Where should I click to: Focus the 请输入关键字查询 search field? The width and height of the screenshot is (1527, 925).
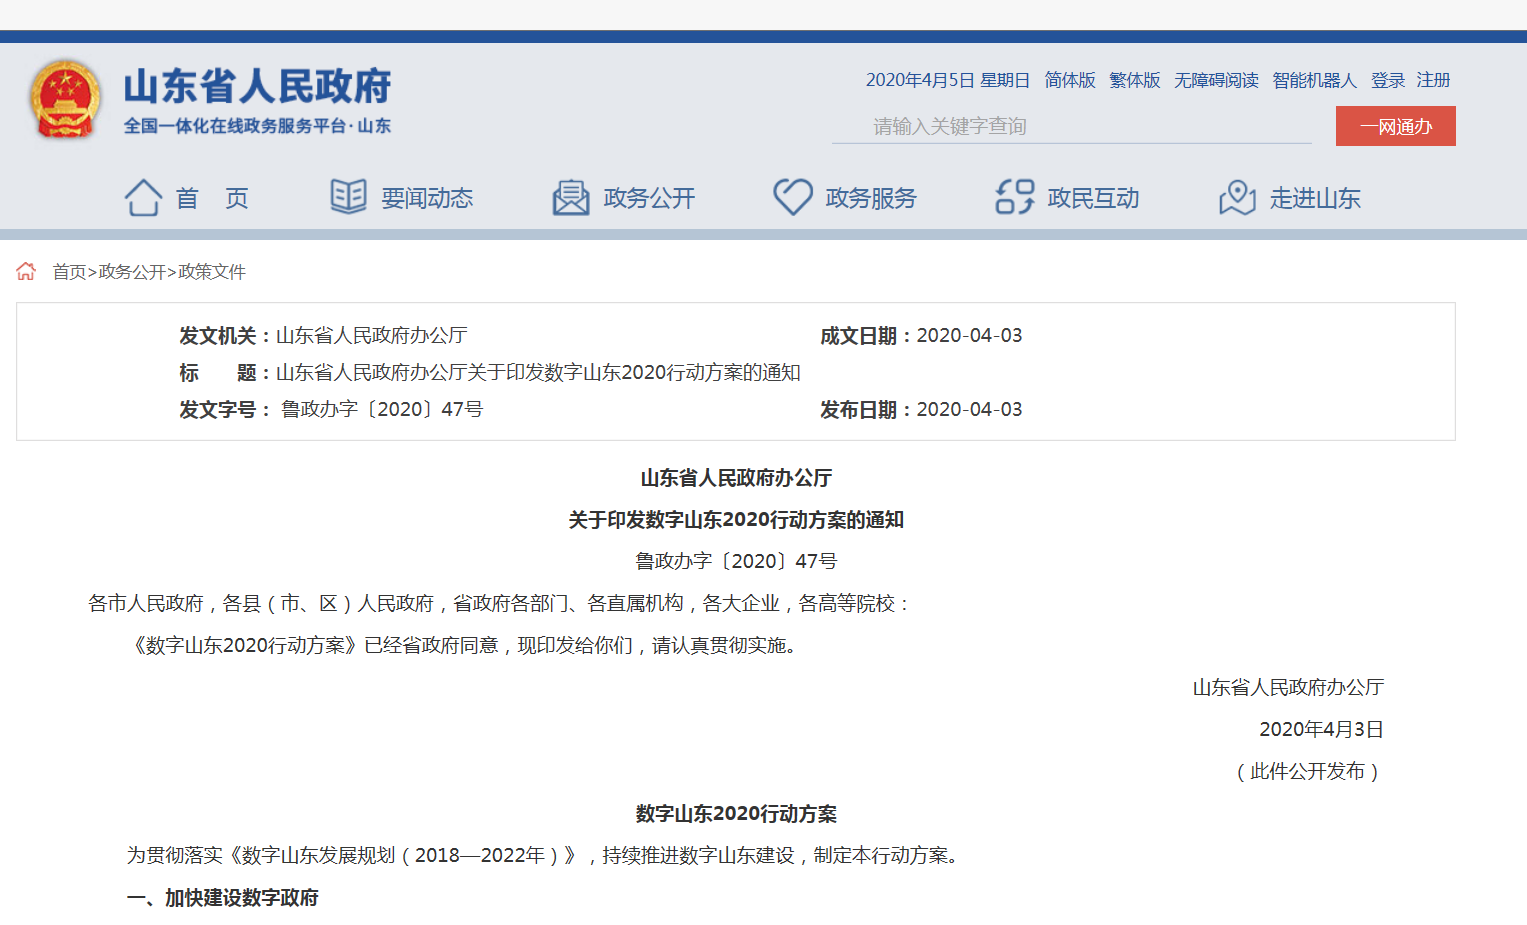point(1072,126)
